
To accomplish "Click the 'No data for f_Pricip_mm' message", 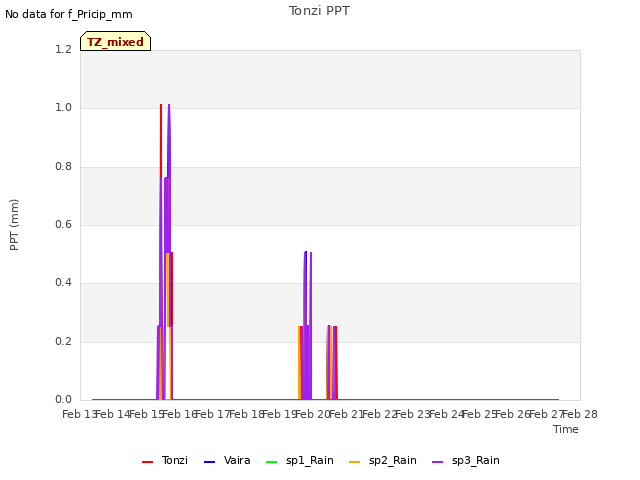I will tap(69, 14).
